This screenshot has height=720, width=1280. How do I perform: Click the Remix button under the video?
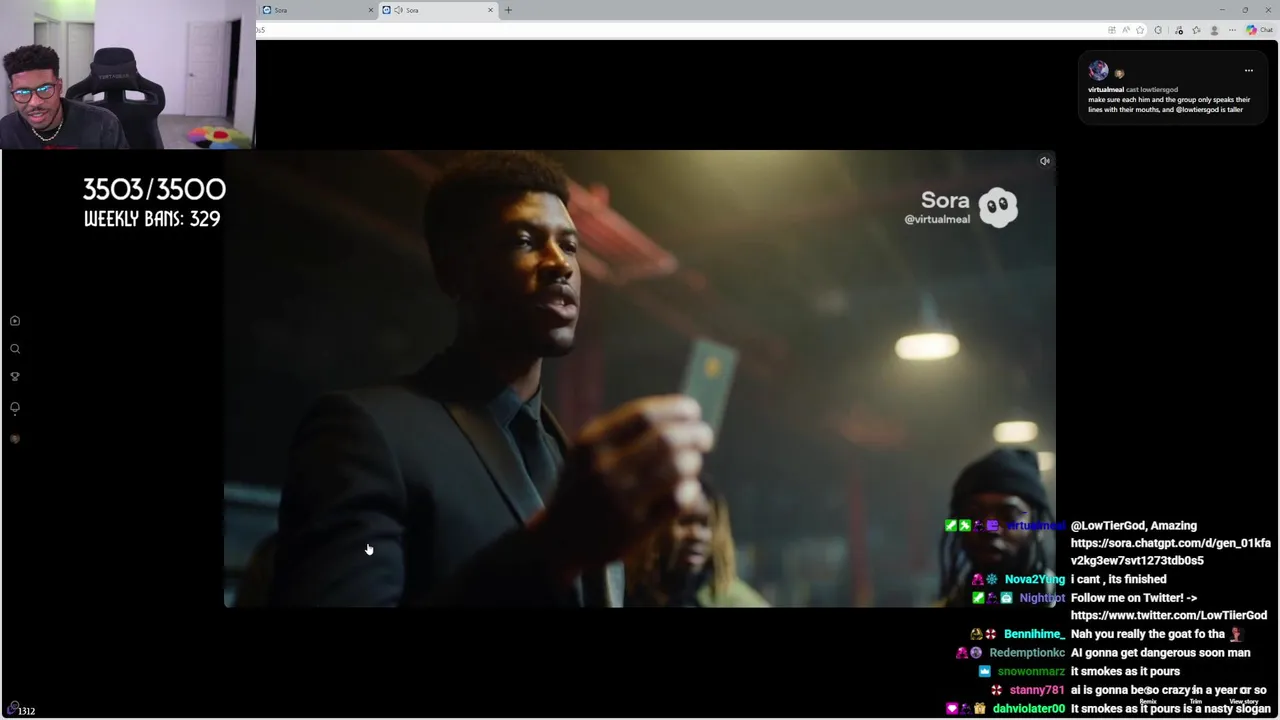click(x=1148, y=701)
